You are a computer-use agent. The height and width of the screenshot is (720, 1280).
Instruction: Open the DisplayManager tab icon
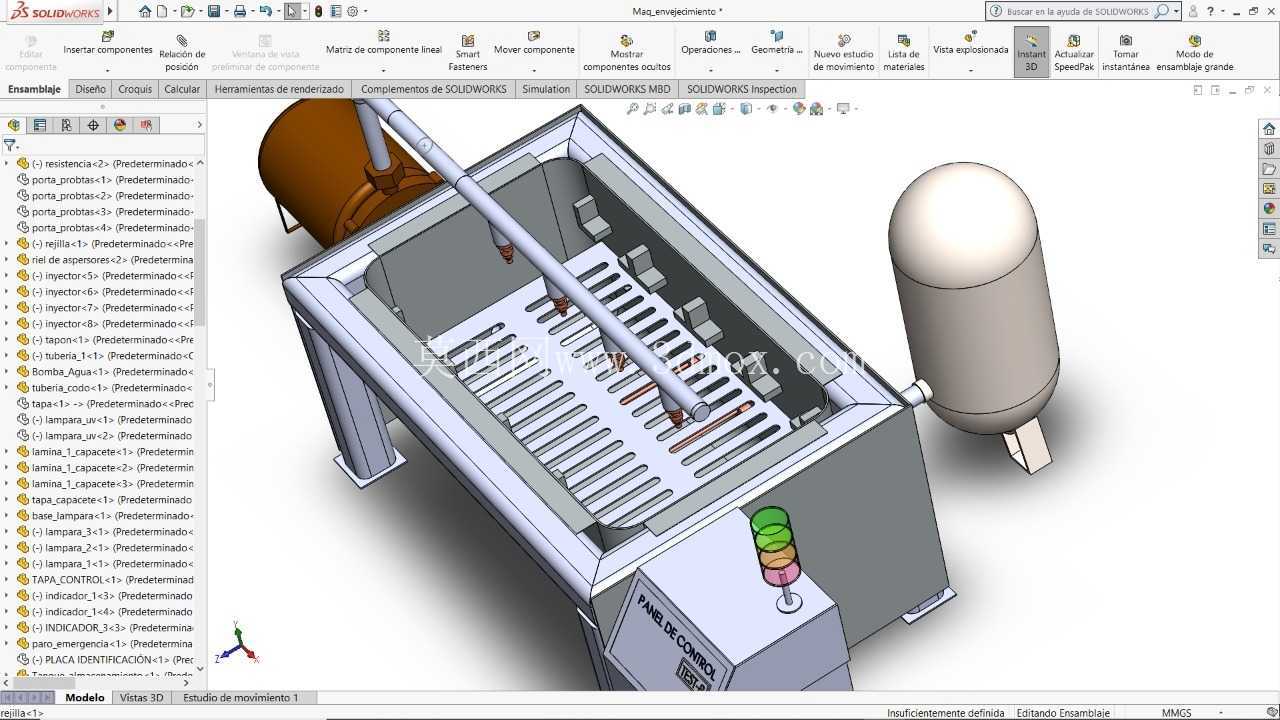point(120,125)
